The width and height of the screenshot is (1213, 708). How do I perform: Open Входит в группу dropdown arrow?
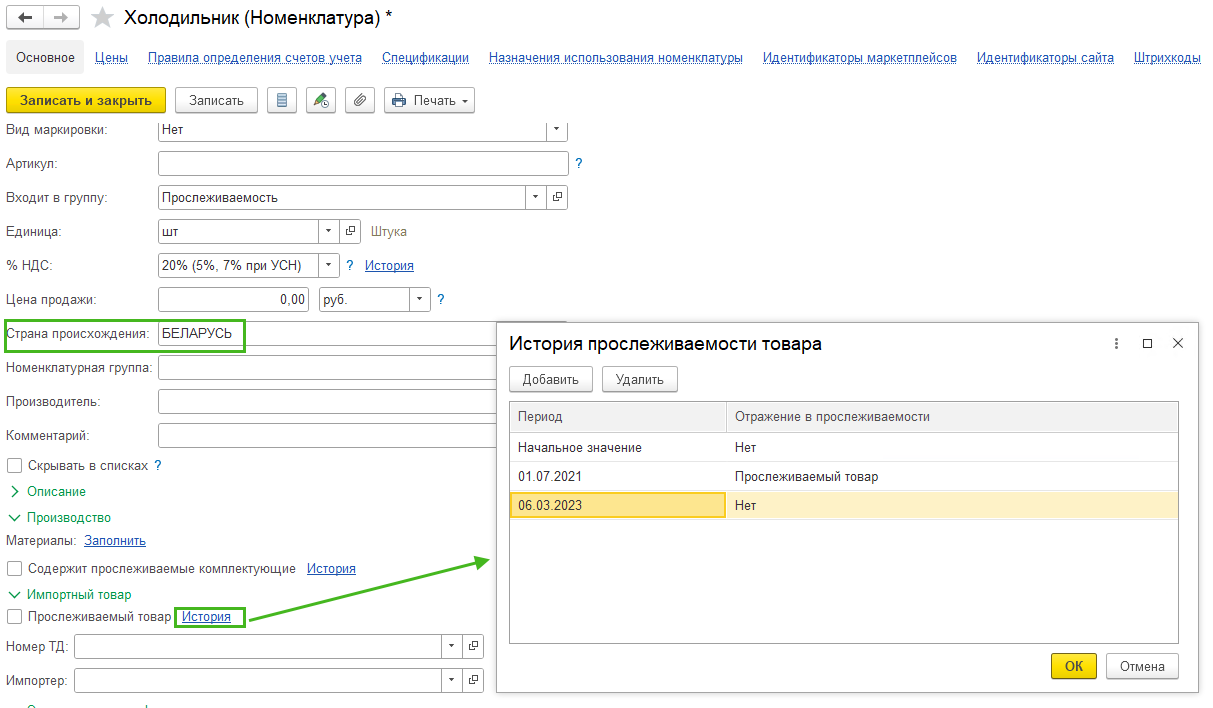pyautogui.click(x=538, y=197)
